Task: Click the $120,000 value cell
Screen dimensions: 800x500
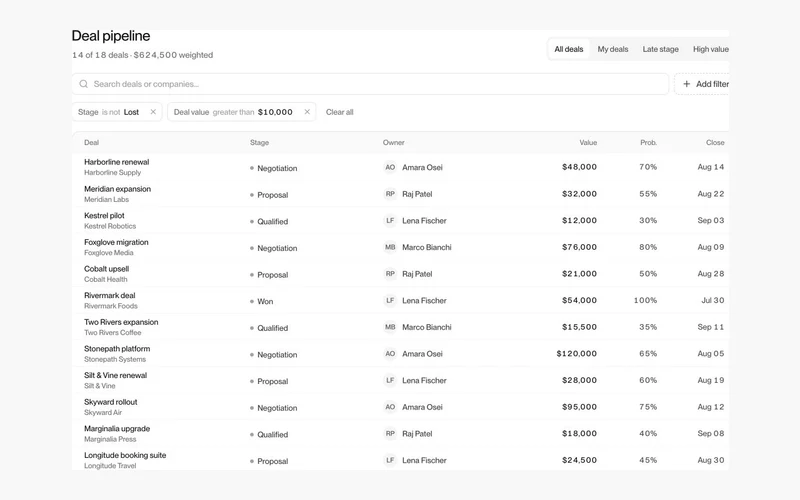Action: click(577, 354)
